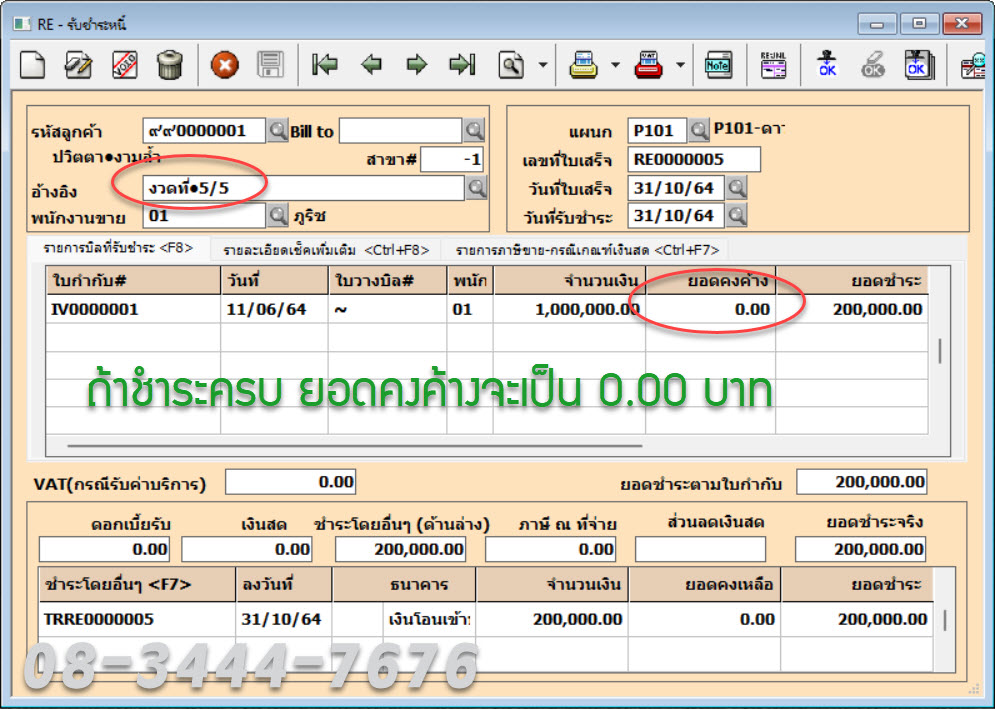This screenshot has width=995, height=709.
Task: Click invoice date cell 11/06/64
Action: point(274,309)
